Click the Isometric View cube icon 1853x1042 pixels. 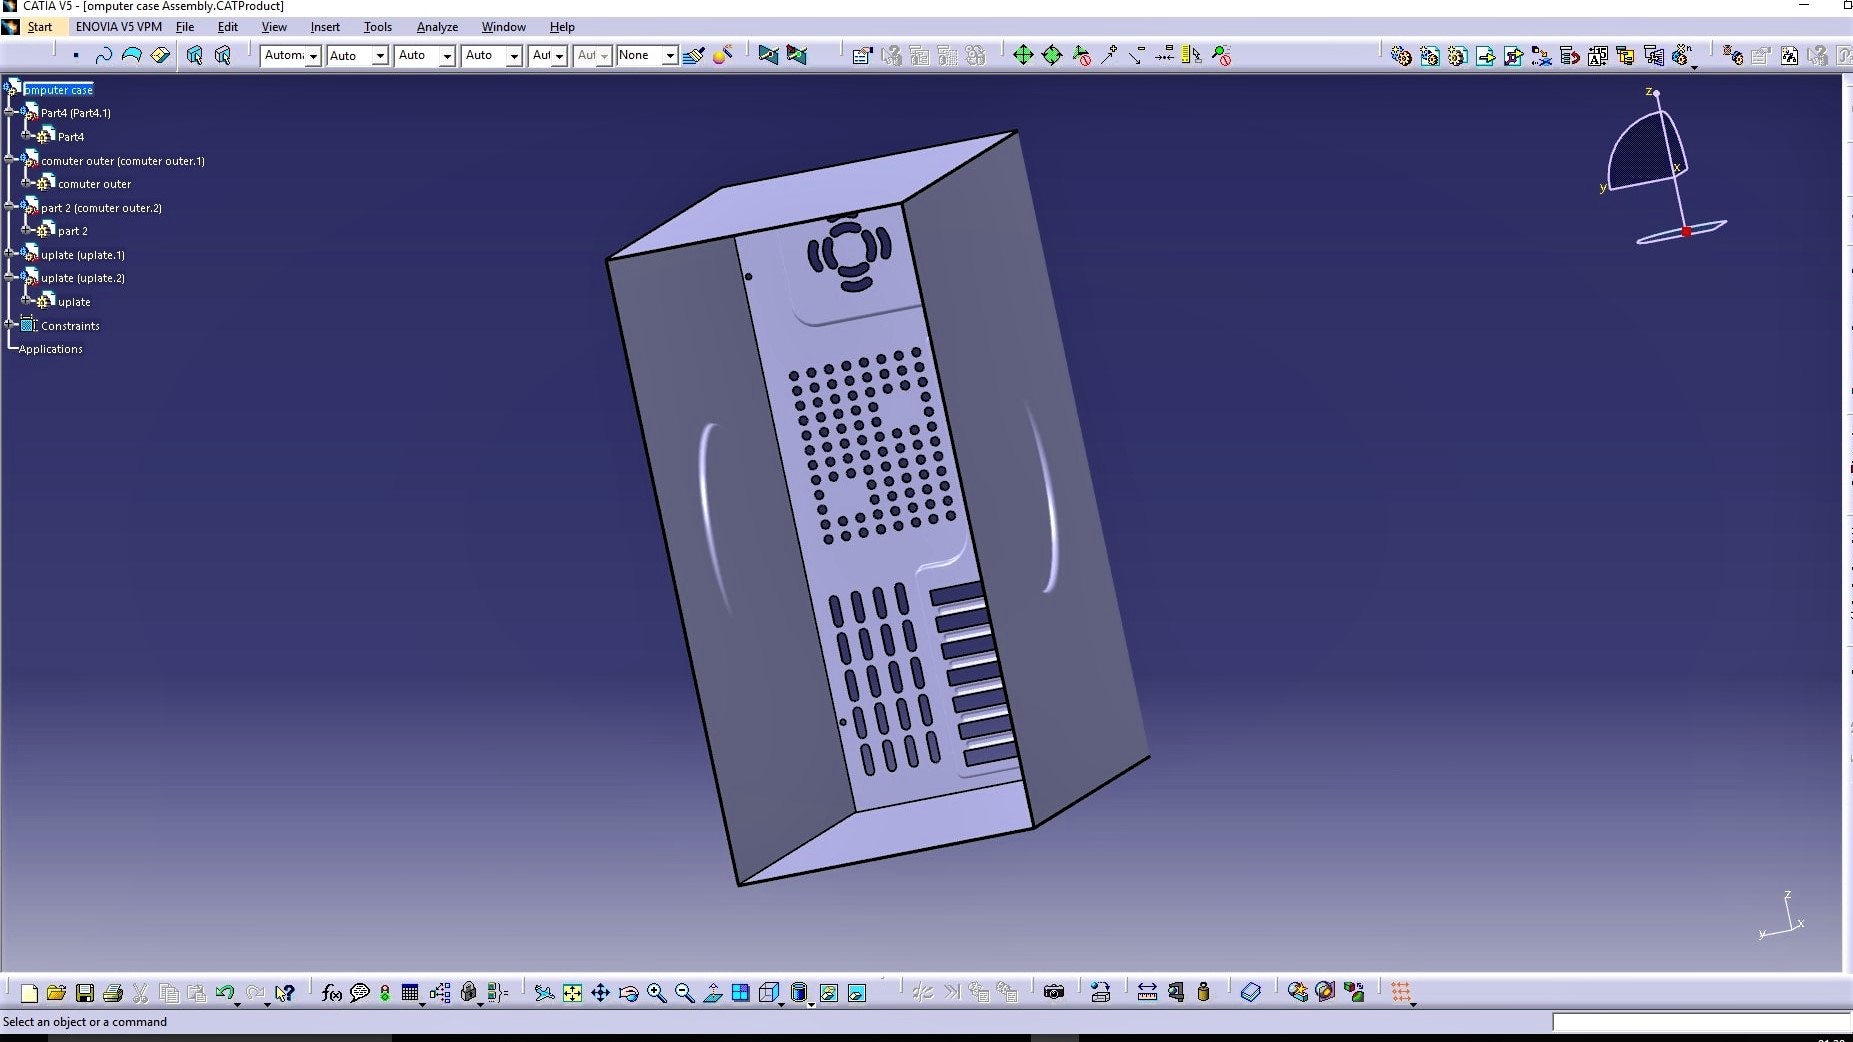(x=768, y=993)
